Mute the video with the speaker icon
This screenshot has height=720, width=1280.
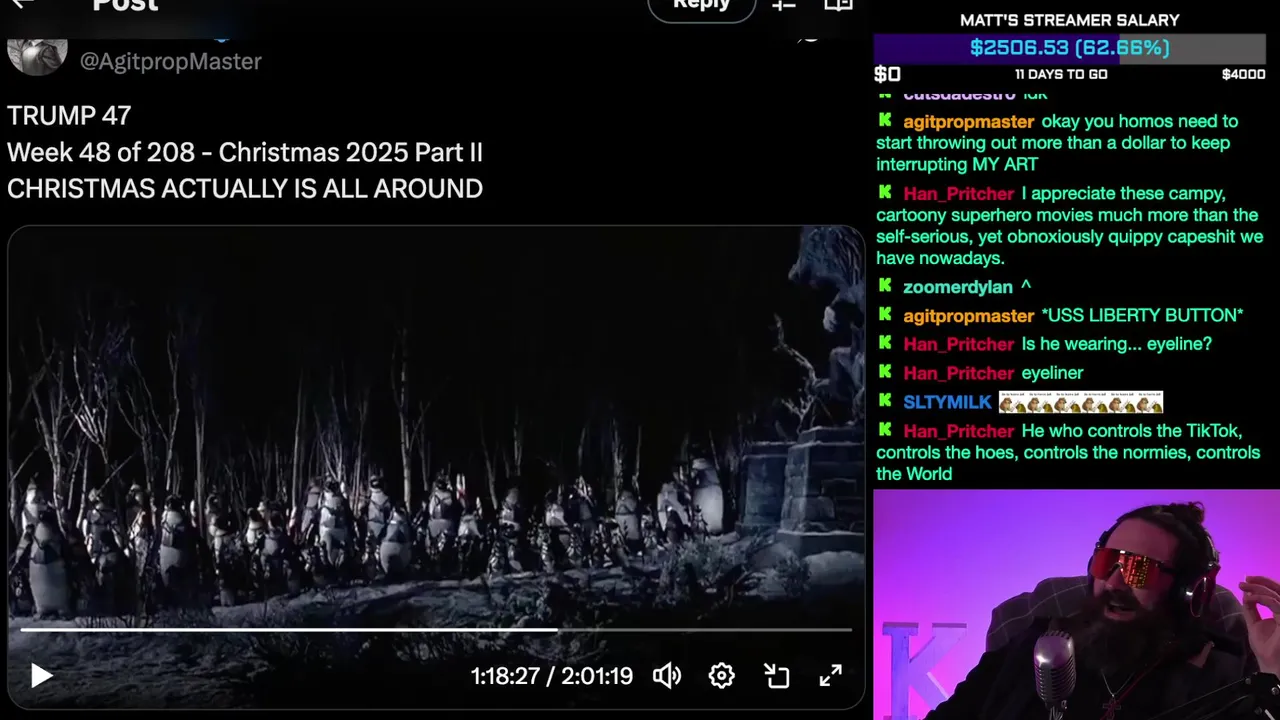pos(667,676)
